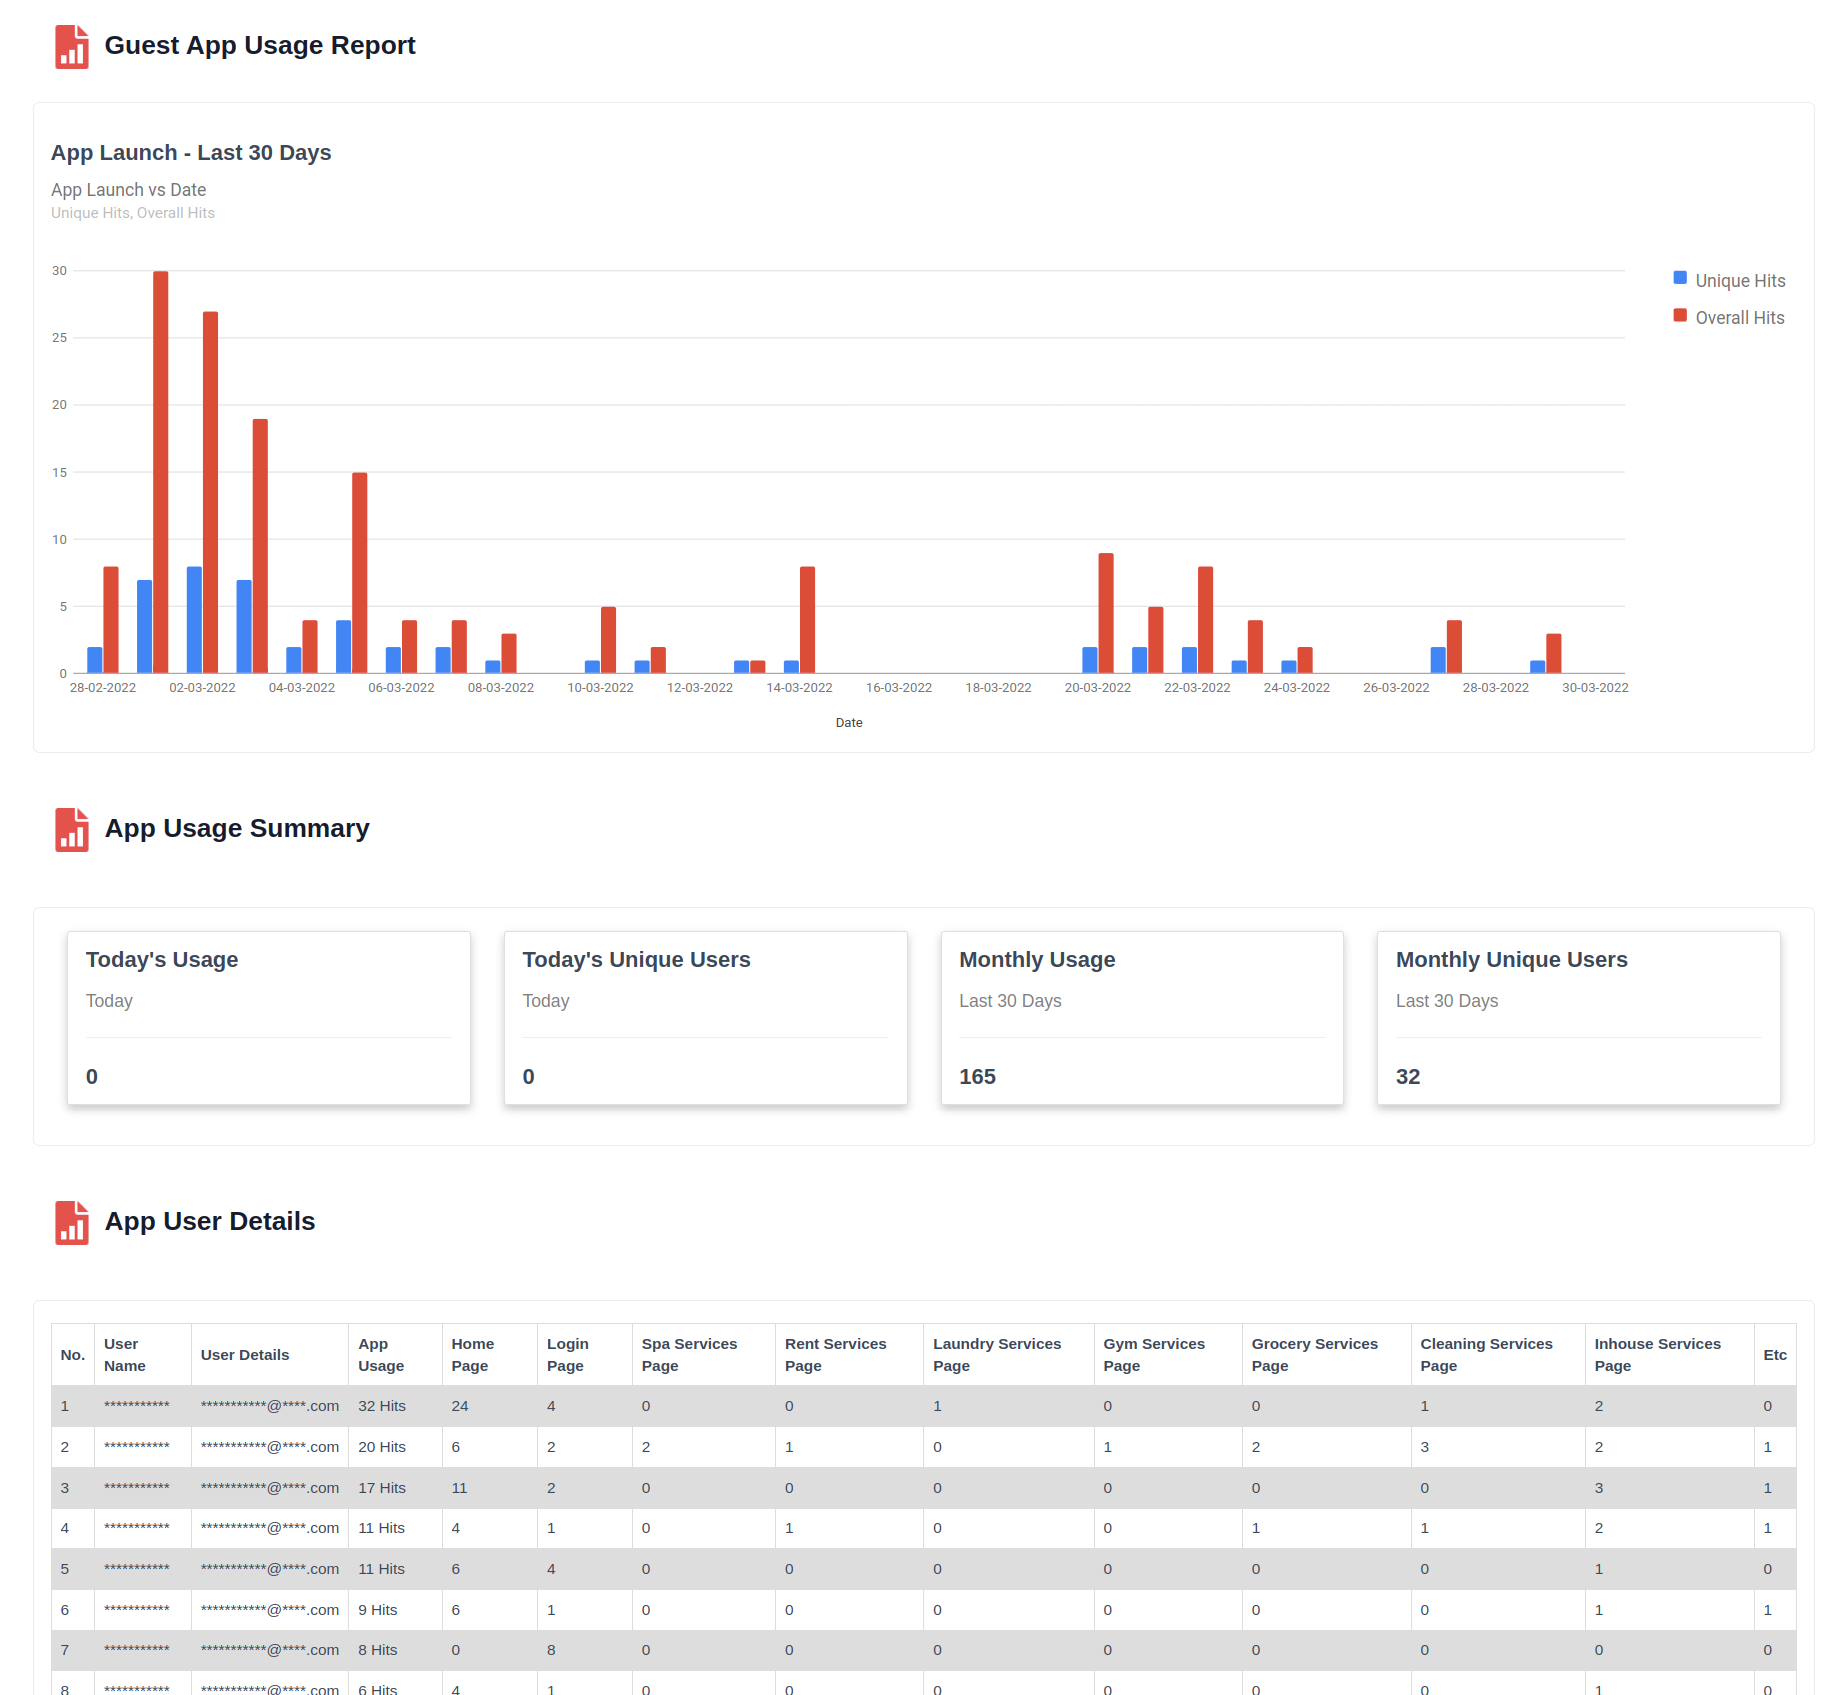This screenshot has width=1845, height=1695.
Task: Select the Monthly Unique Users card
Action: [x=1578, y=1017]
